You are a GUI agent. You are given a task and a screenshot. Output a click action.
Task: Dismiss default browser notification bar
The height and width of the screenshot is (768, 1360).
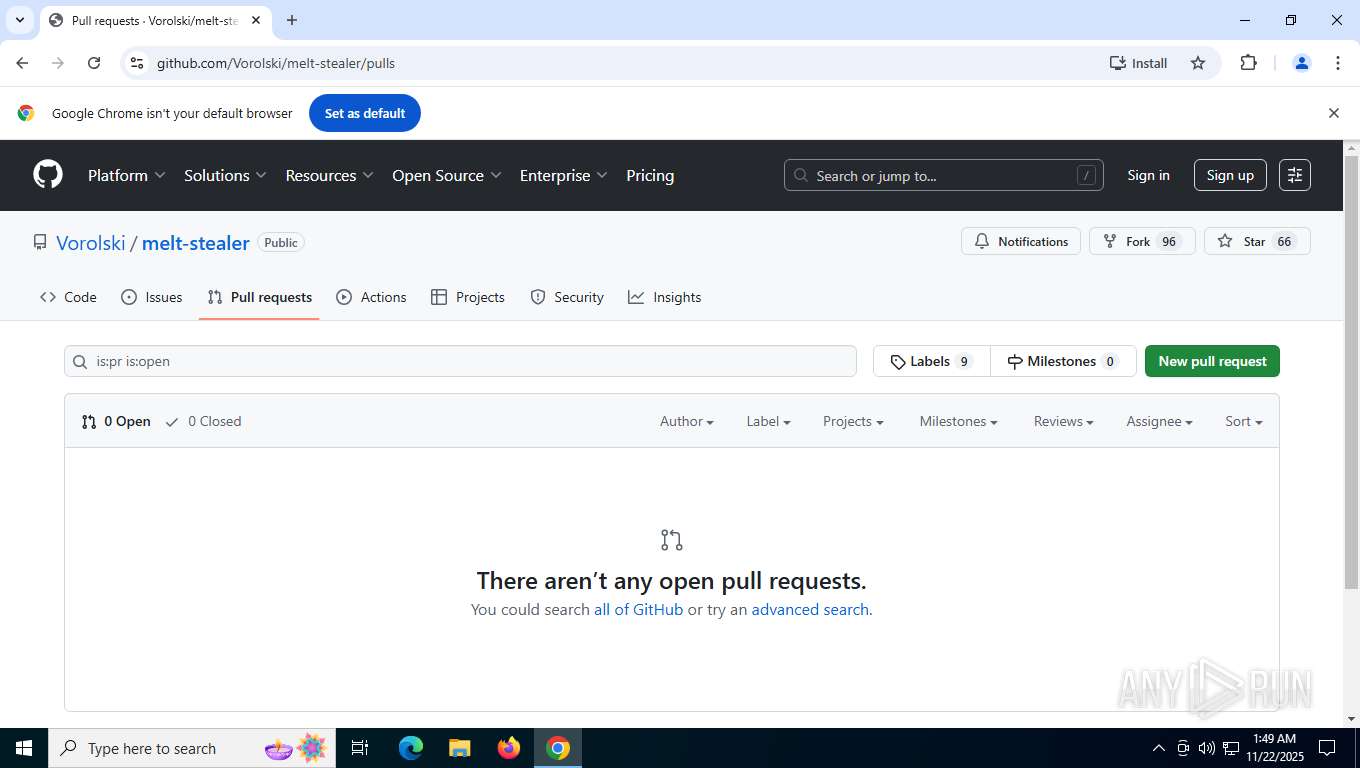(1333, 113)
